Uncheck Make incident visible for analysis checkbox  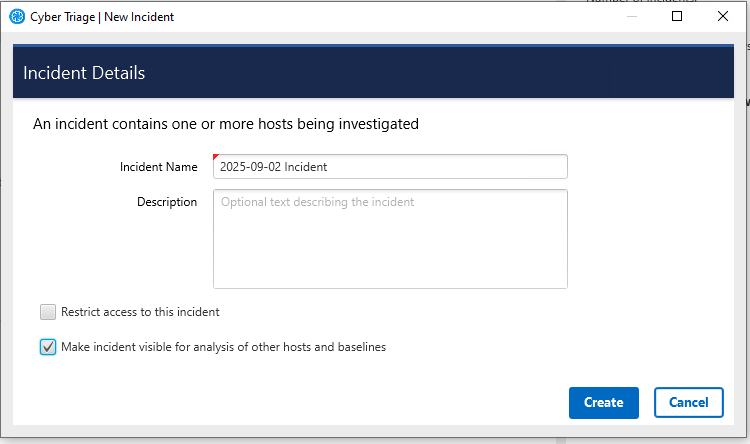click(48, 347)
